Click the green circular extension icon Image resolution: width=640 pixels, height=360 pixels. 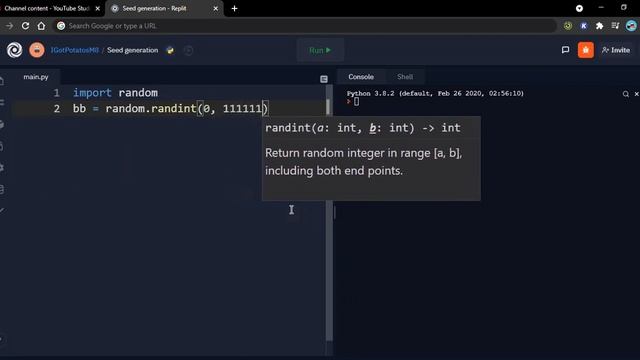[x=568, y=26]
